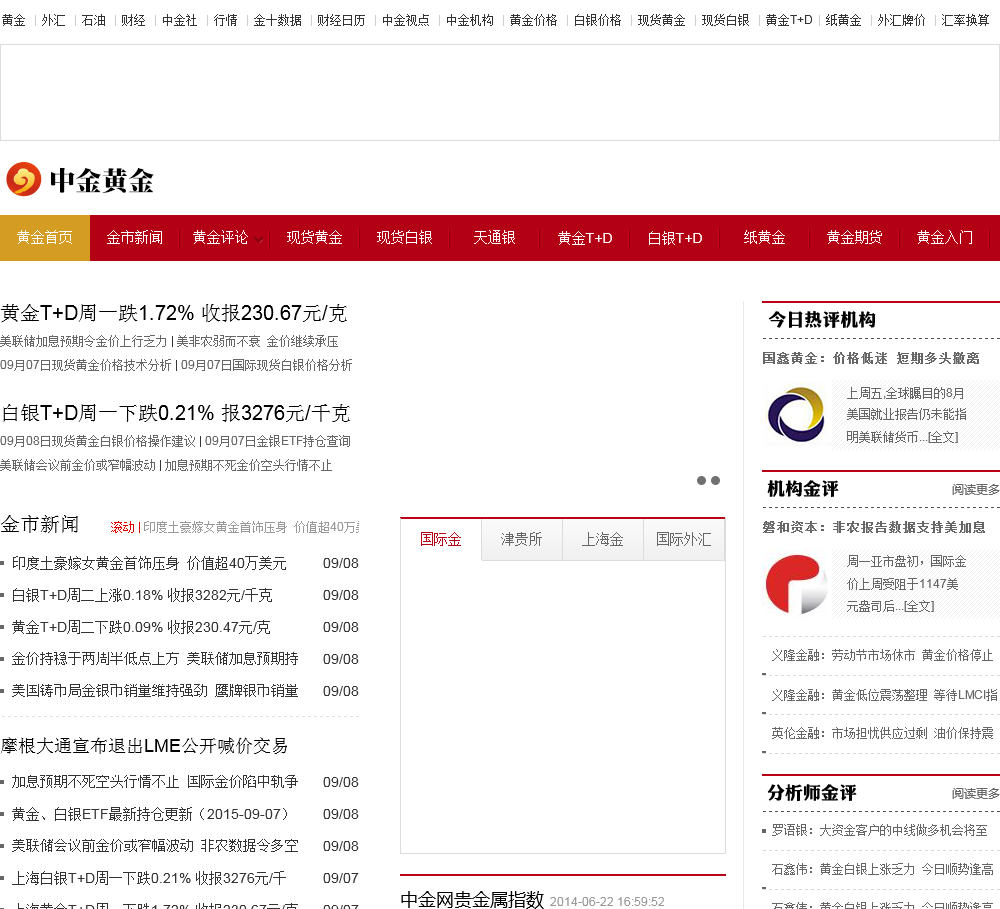
Task: Select the first carousel dot indicator
Action: coord(702,480)
